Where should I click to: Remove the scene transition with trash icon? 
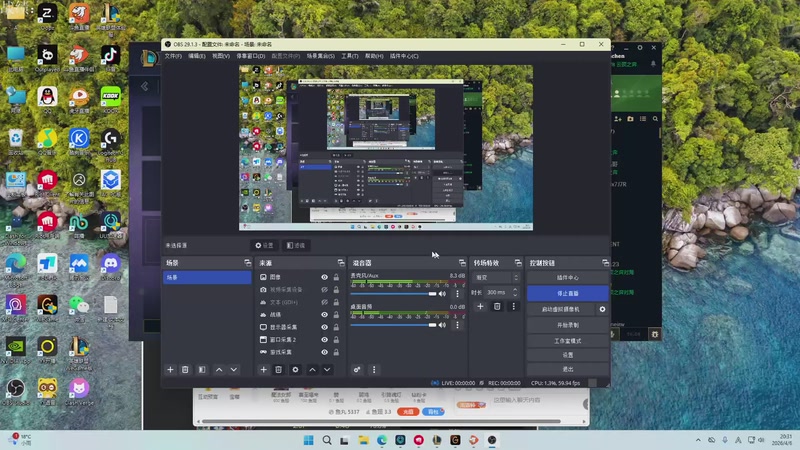[x=497, y=306]
